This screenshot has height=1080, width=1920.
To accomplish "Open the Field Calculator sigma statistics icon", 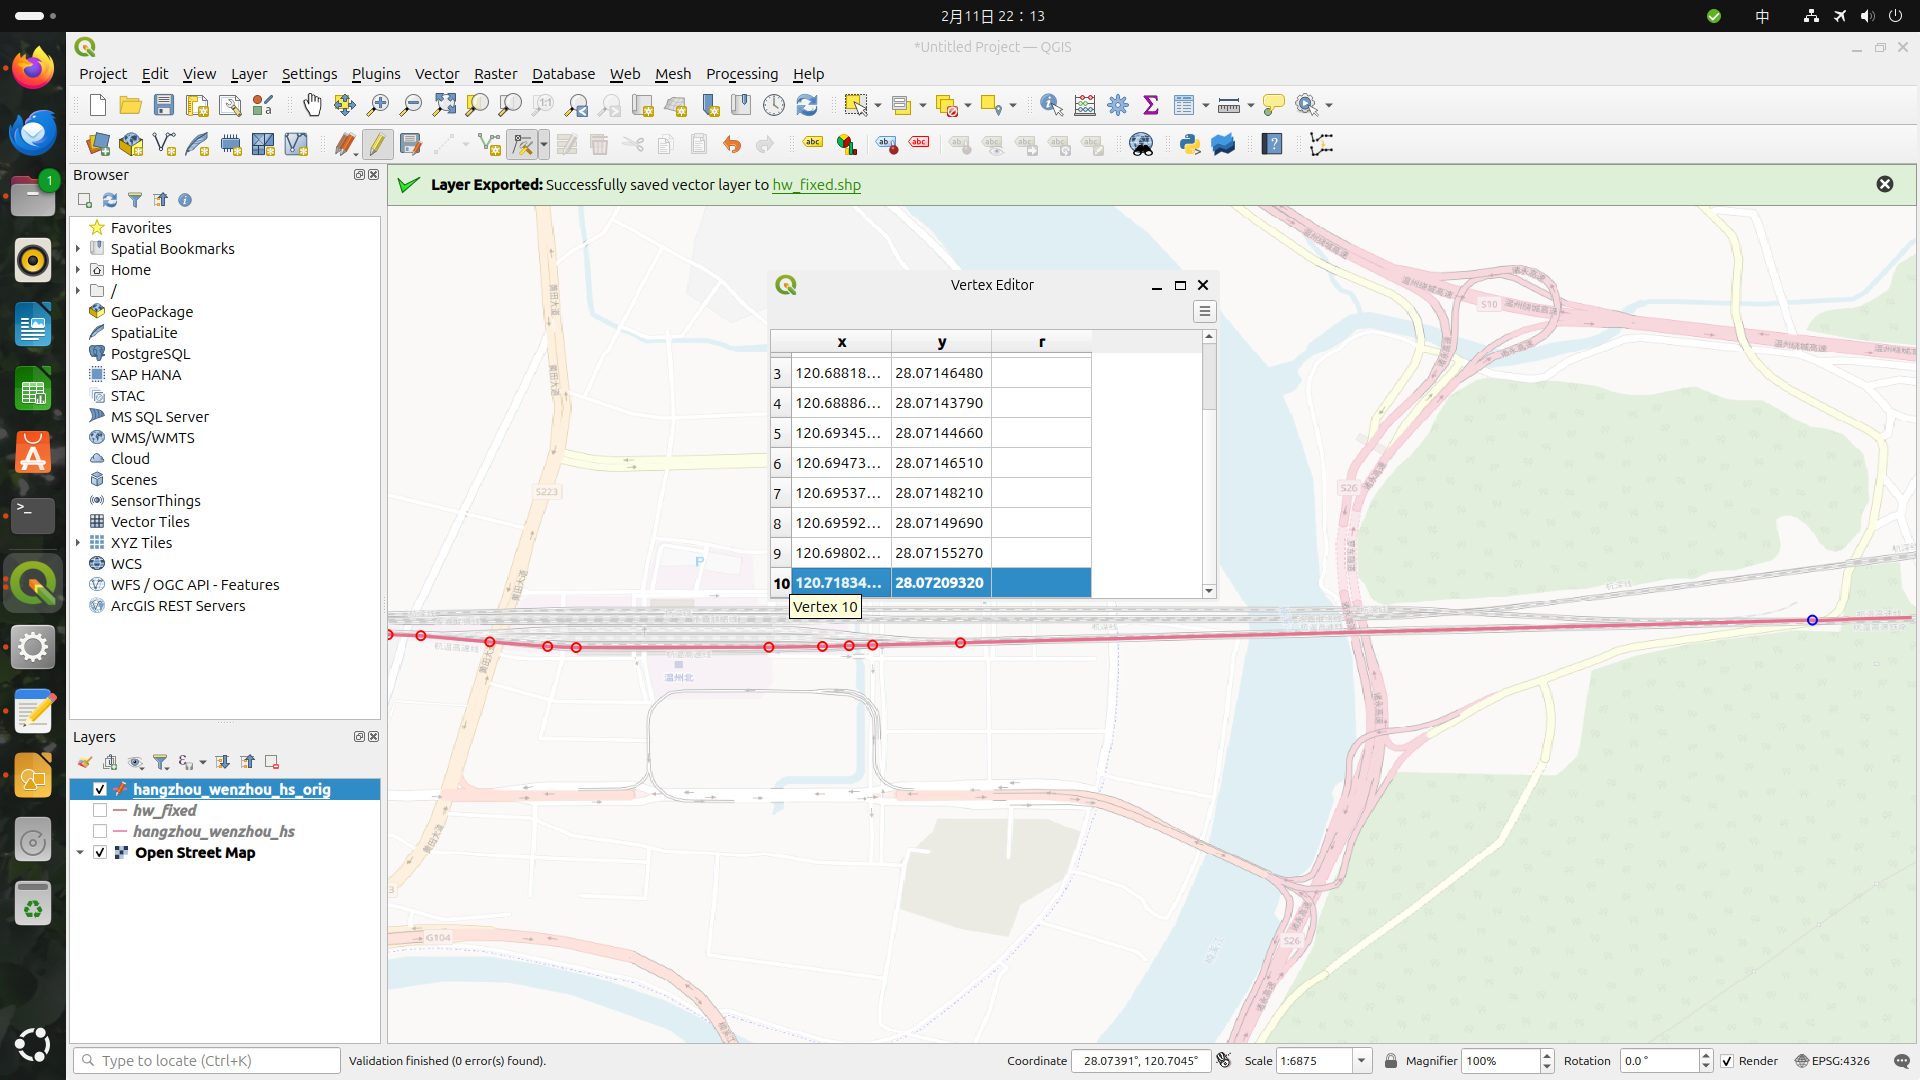I will point(1151,105).
